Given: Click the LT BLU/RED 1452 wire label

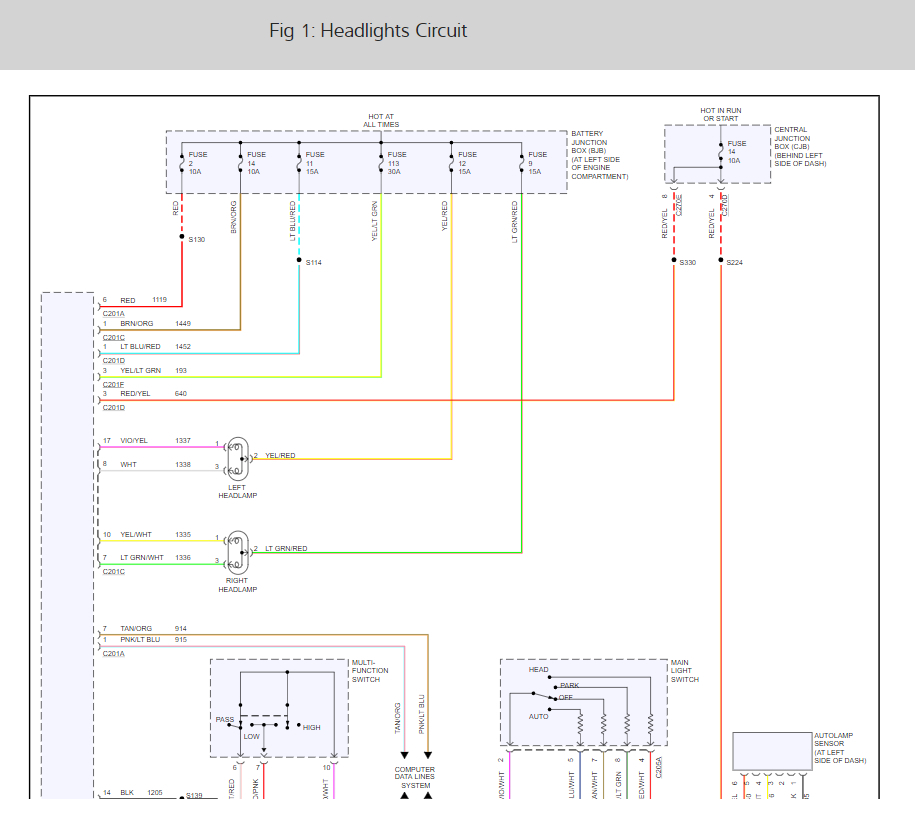Looking at the screenshot, I should coord(155,347).
